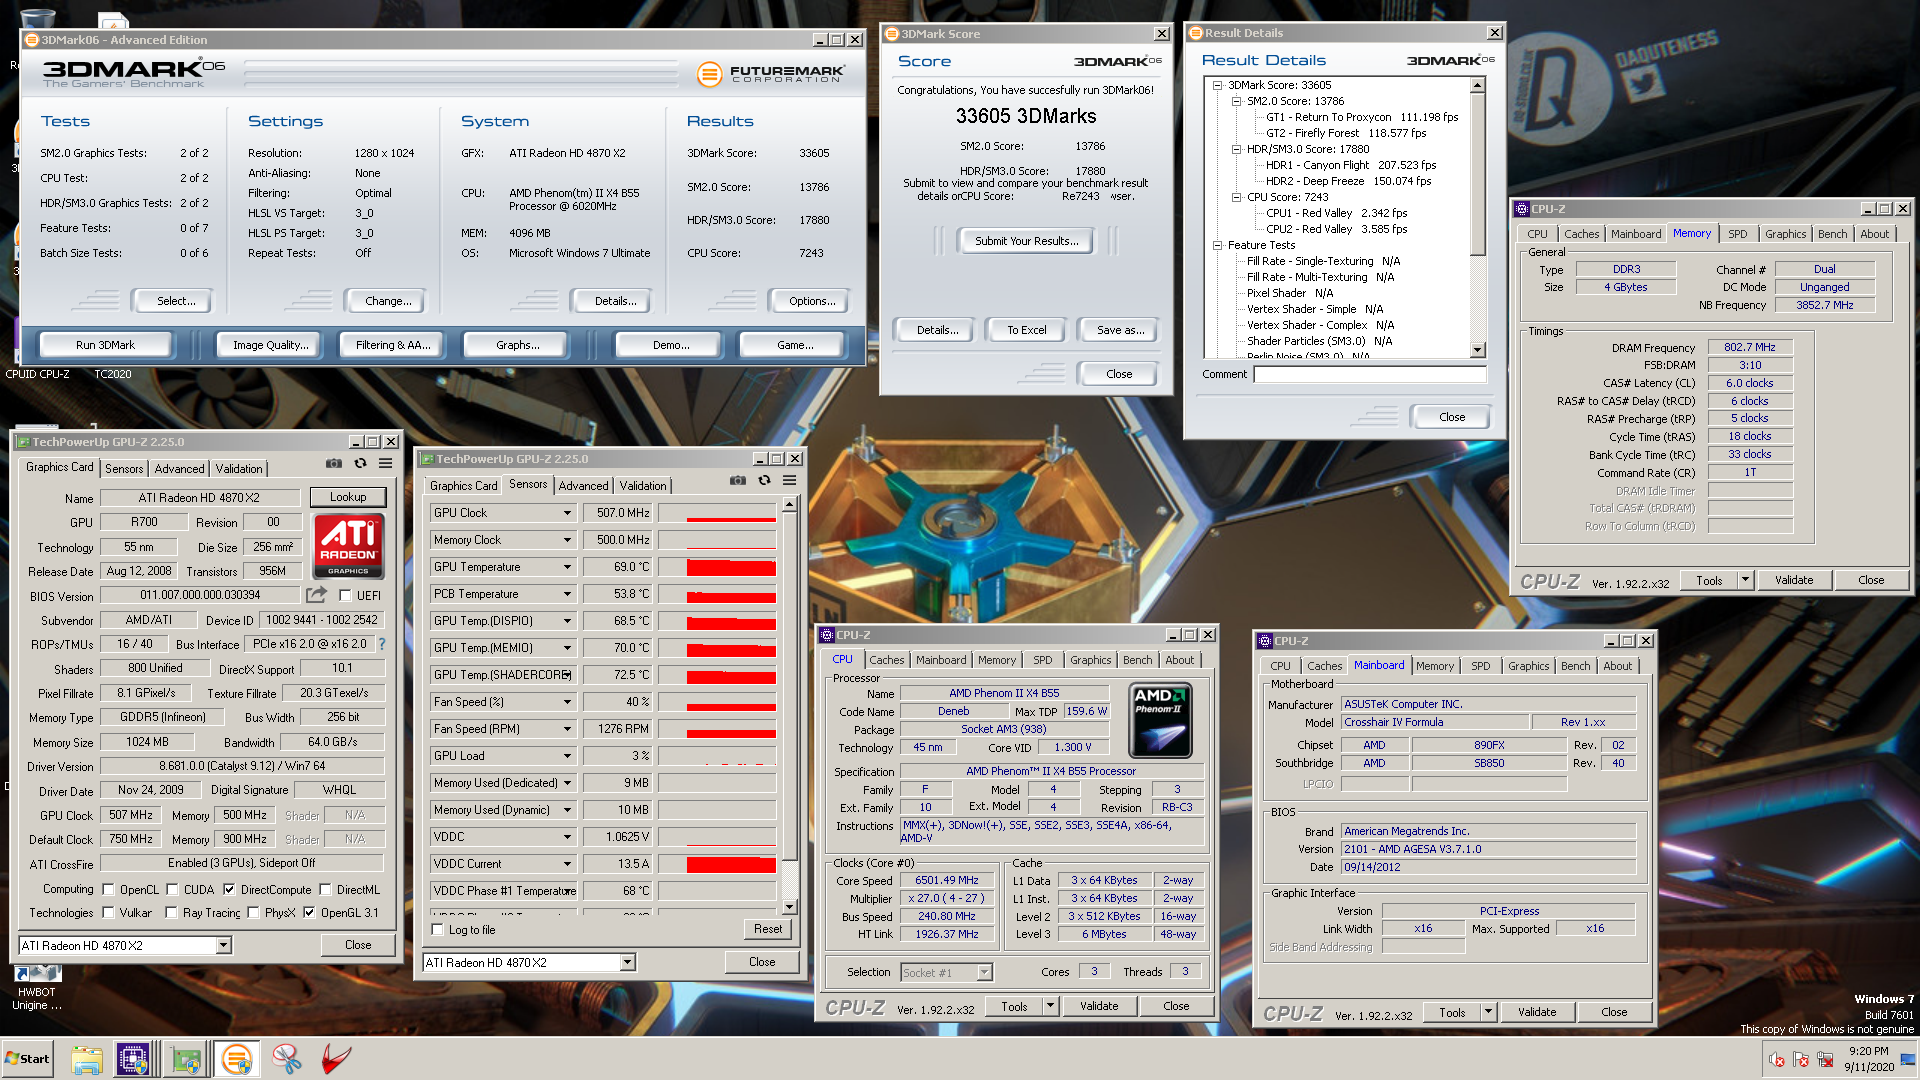Image resolution: width=1920 pixels, height=1080 pixels.
Task: Open Advanced tab in GPU-Z Sensors window
Action: click(x=583, y=485)
